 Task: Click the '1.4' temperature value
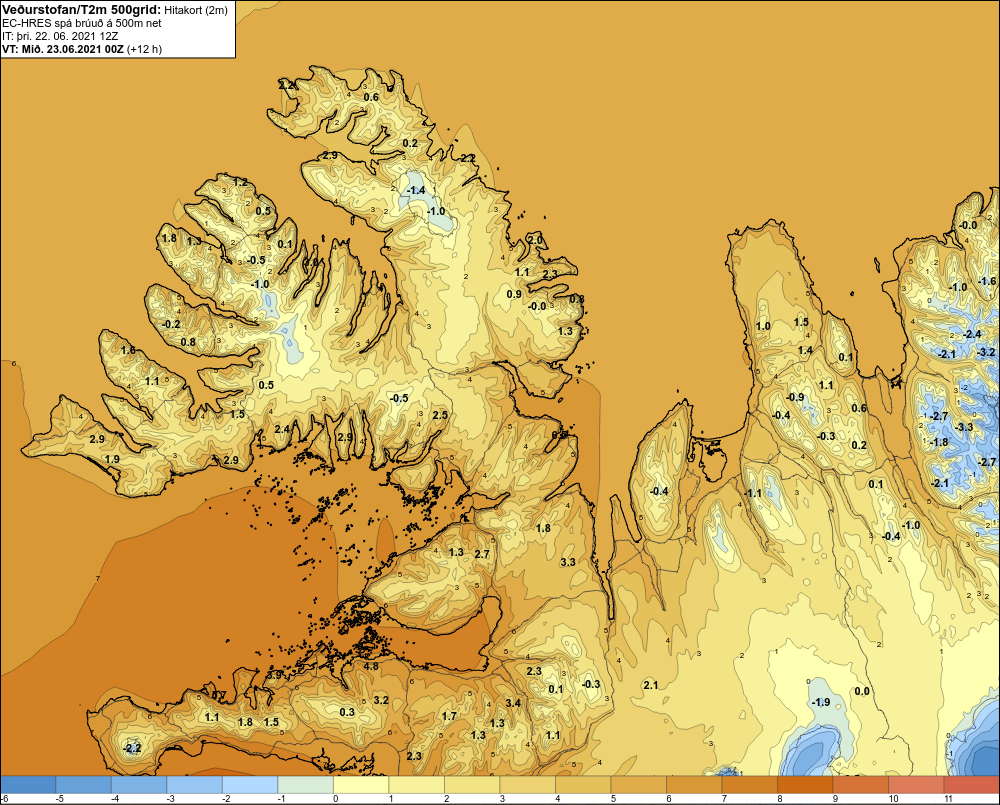tap(805, 350)
